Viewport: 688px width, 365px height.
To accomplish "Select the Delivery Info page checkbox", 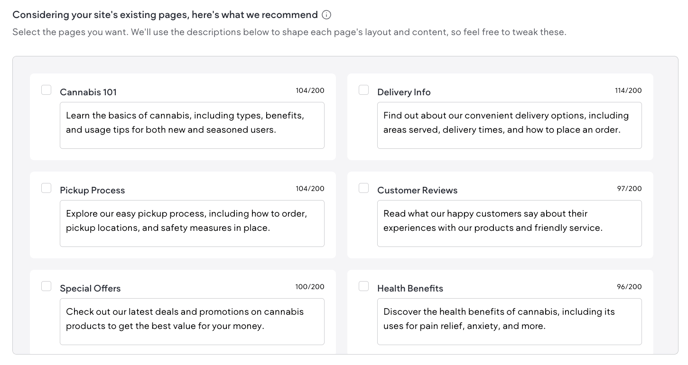I will coord(363,90).
